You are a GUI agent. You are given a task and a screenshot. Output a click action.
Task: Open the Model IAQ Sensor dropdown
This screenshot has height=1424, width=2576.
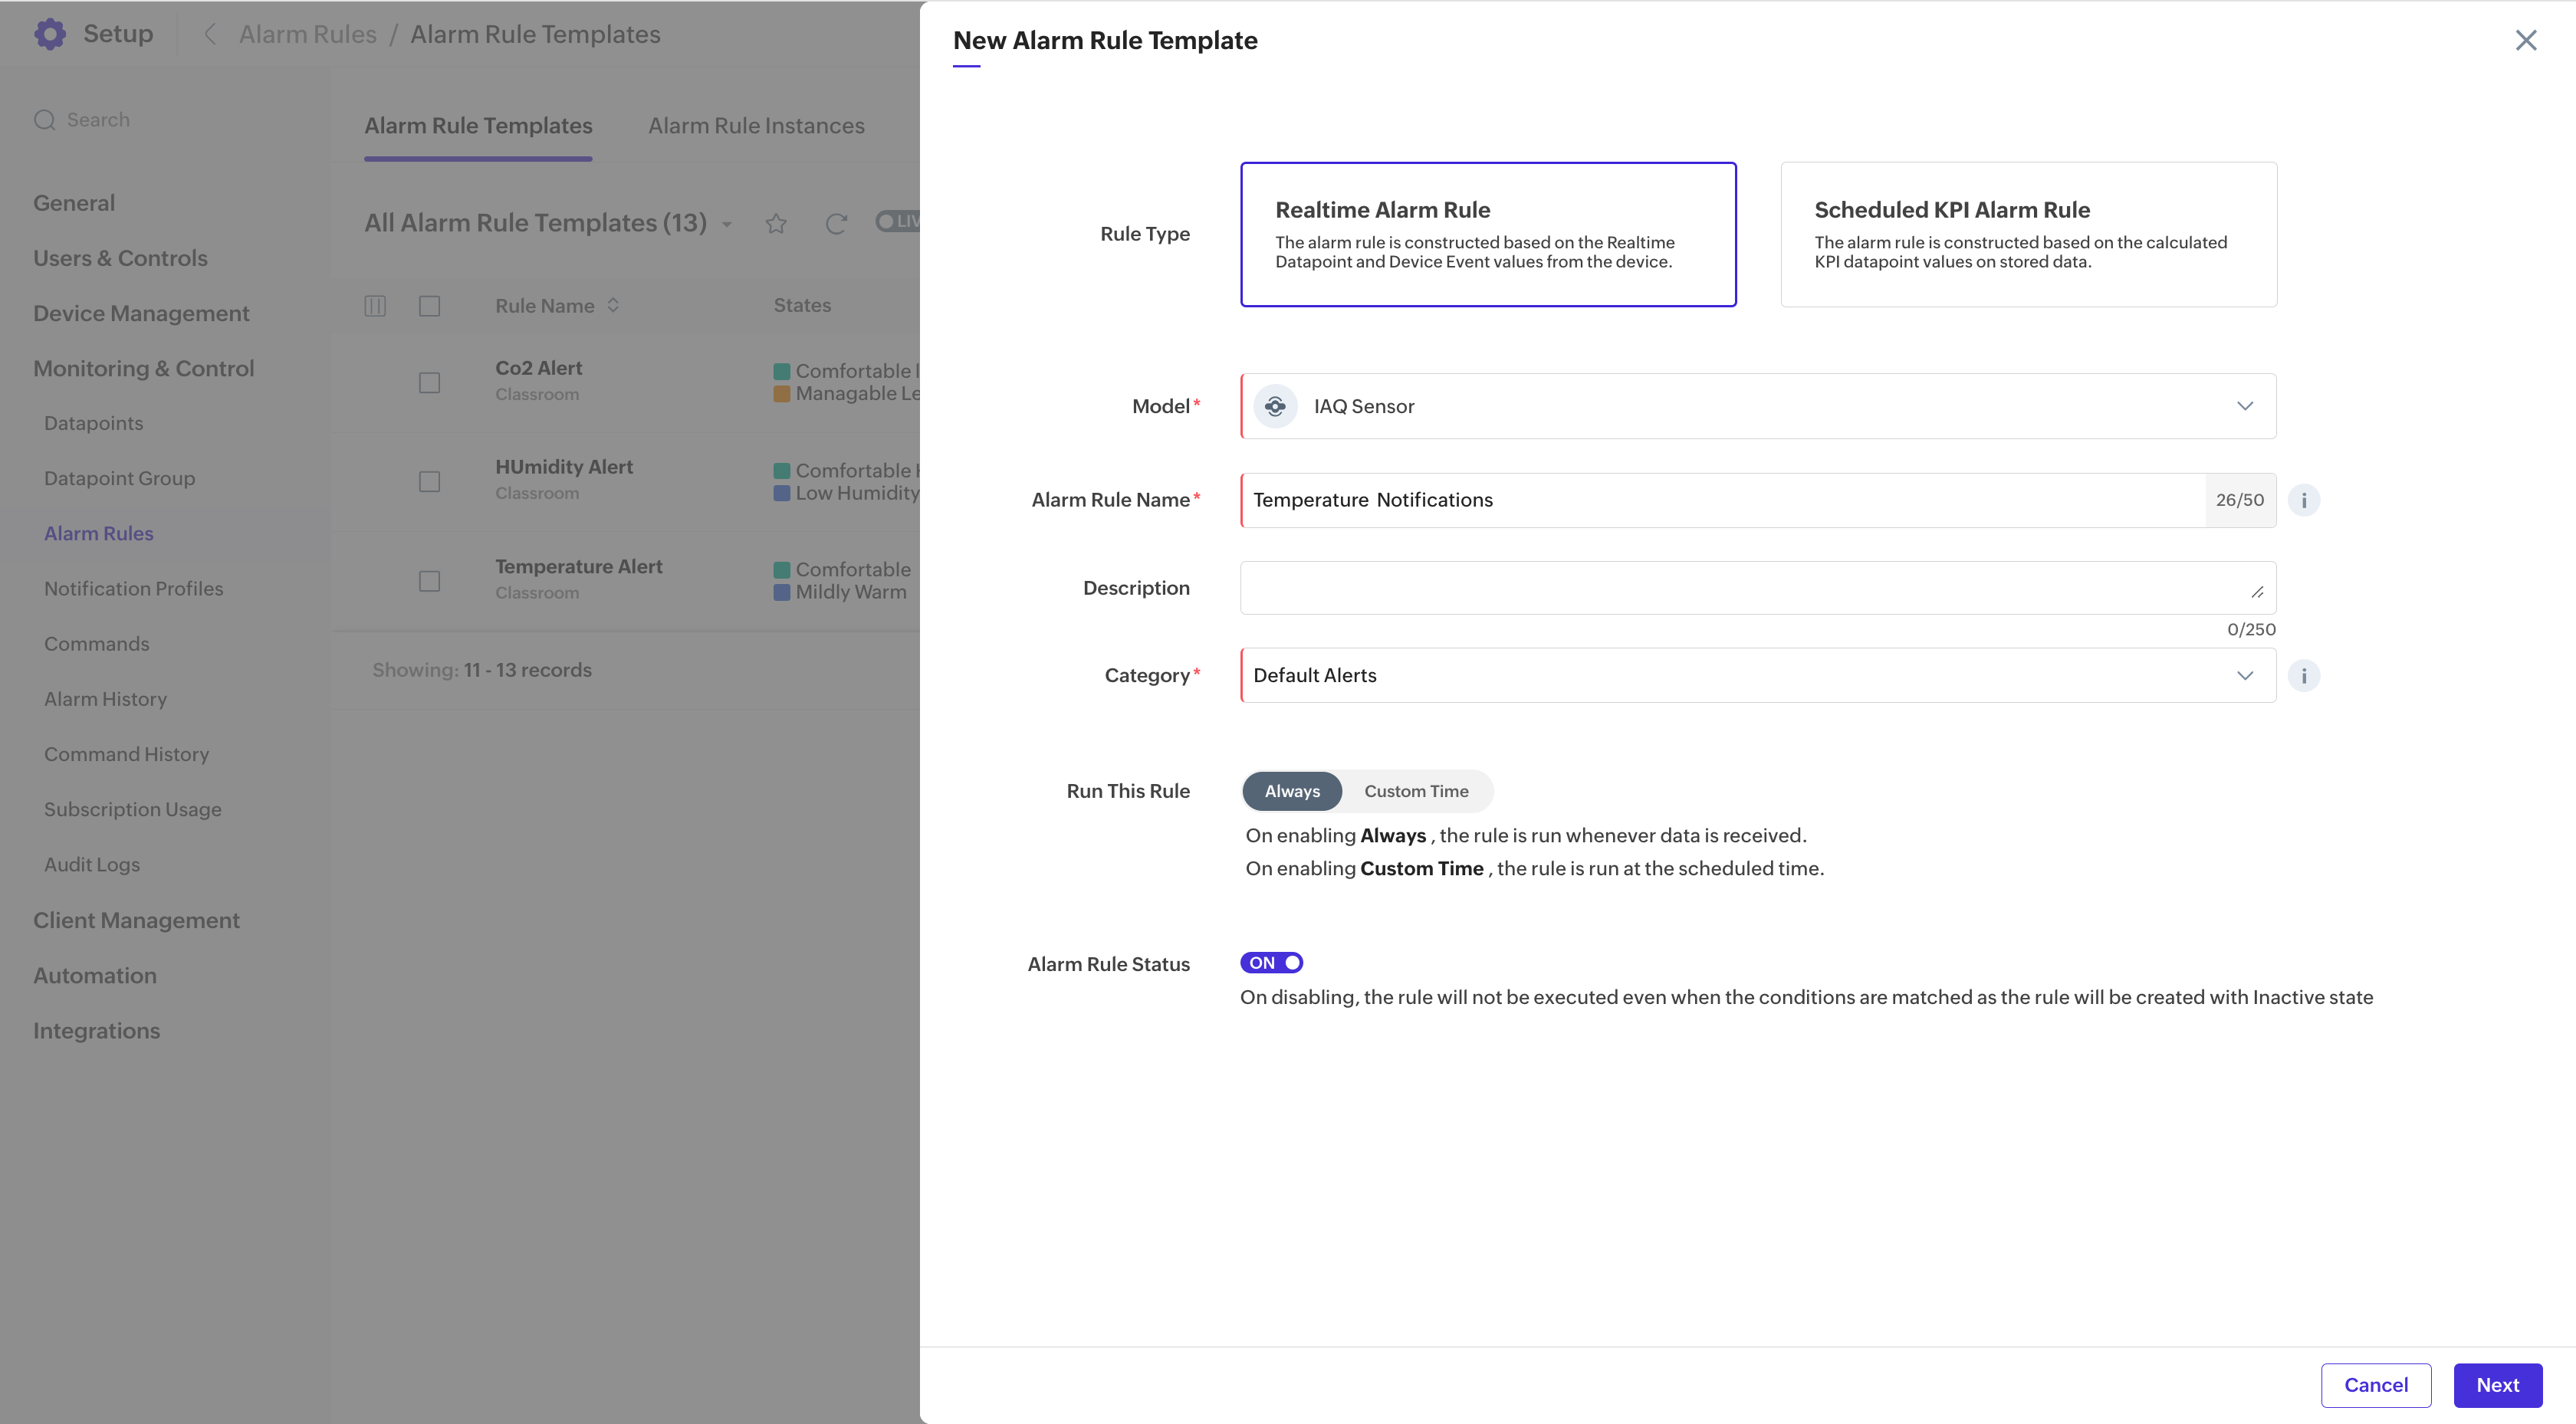pyautogui.click(x=1758, y=406)
